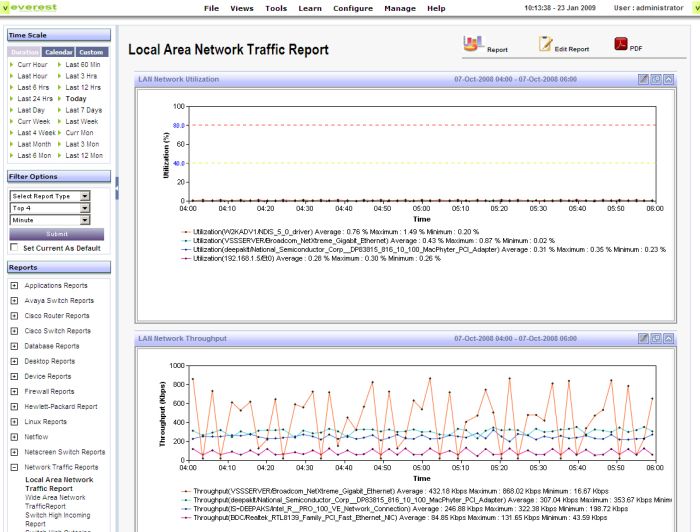The image size is (700, 532).
Task: Click the Filter Options panel header
Action: [x=59, y=177]
